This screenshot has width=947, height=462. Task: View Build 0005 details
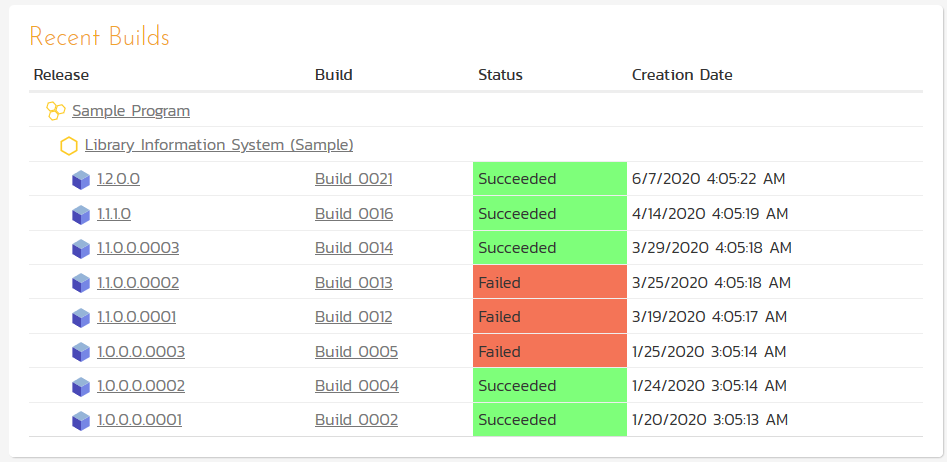coord(356,352)
